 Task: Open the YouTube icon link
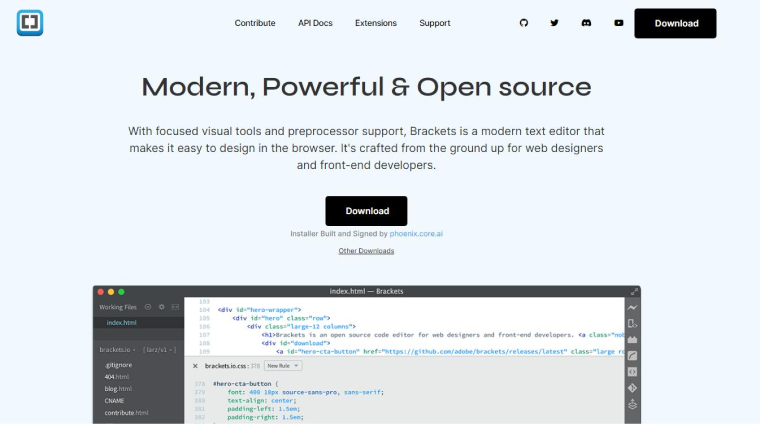click(618, 23)
